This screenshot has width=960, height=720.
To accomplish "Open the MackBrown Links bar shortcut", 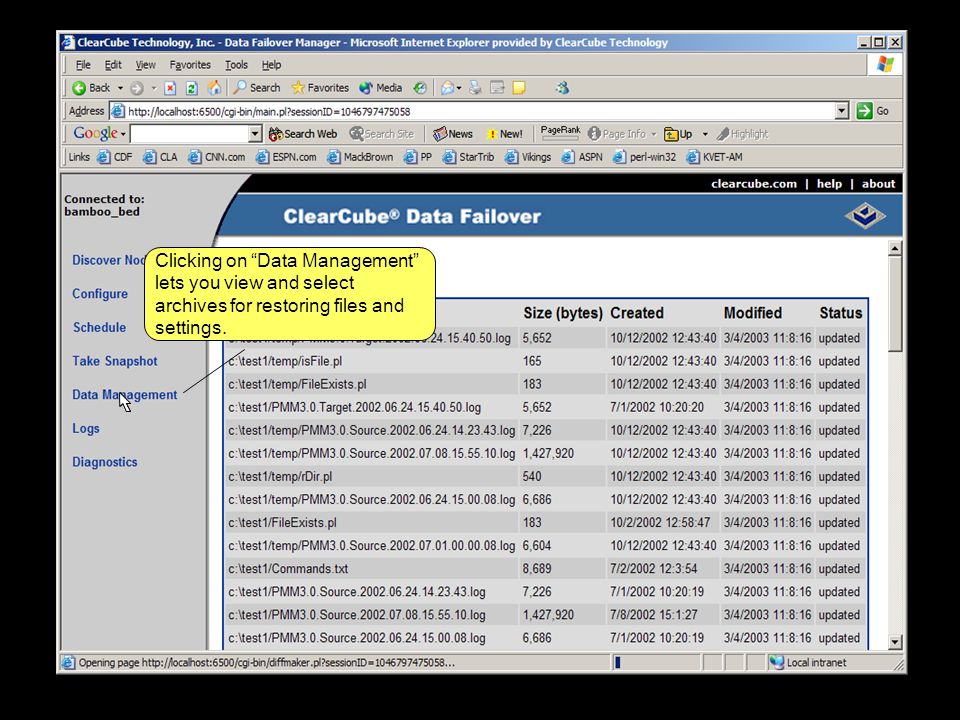I will (x=360, y=157).
